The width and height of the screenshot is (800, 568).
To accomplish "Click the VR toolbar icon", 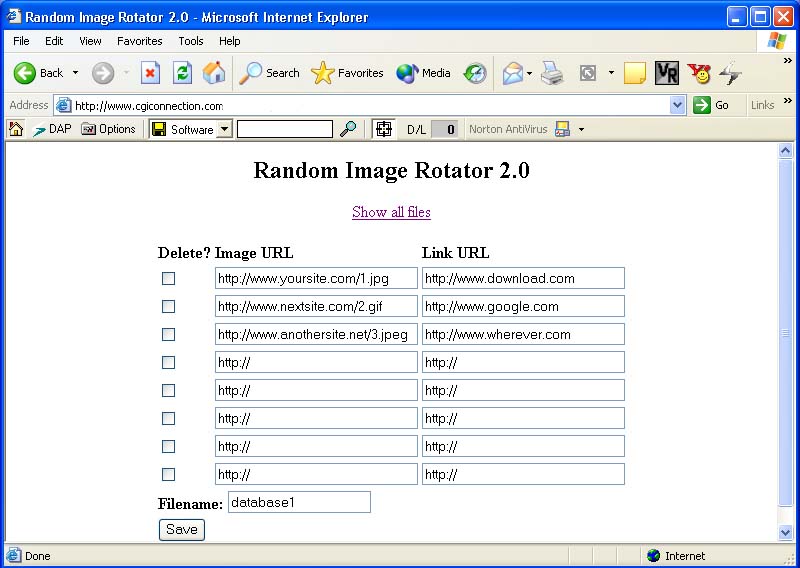I will [x=667, y=72].
